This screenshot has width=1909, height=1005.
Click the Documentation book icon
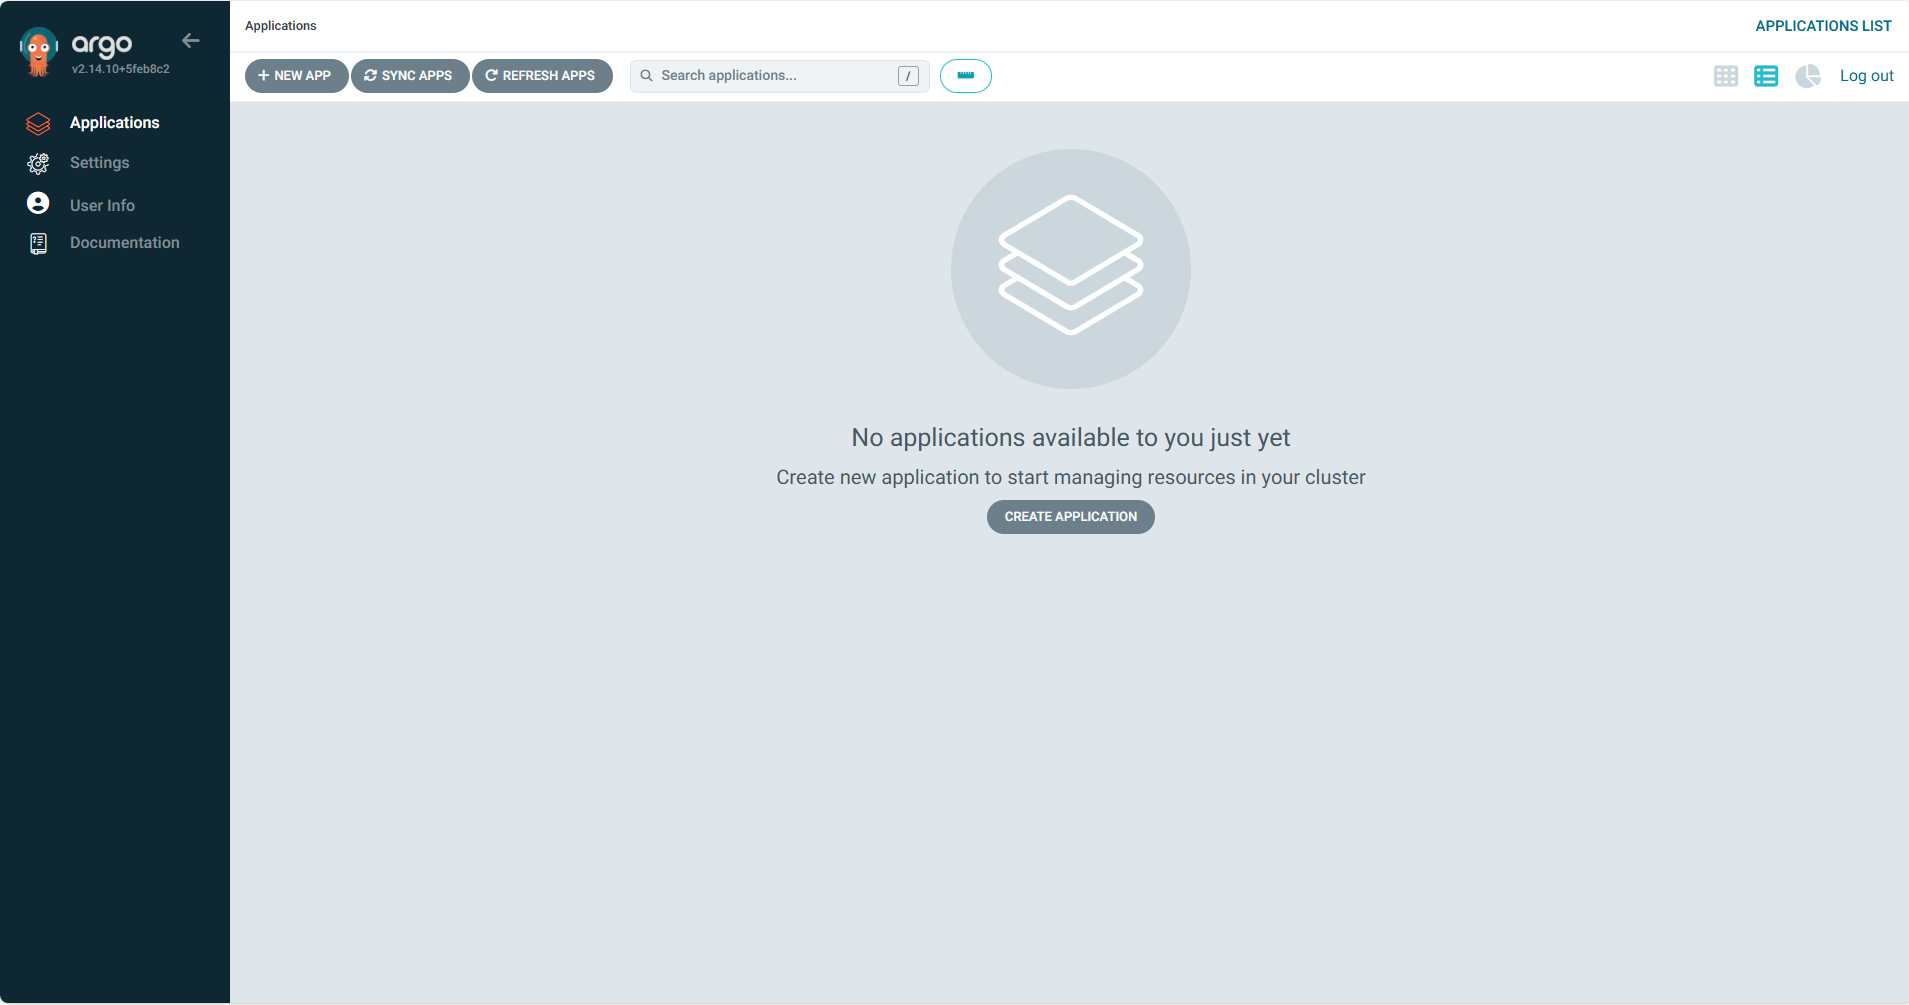(x=38, y=243)
